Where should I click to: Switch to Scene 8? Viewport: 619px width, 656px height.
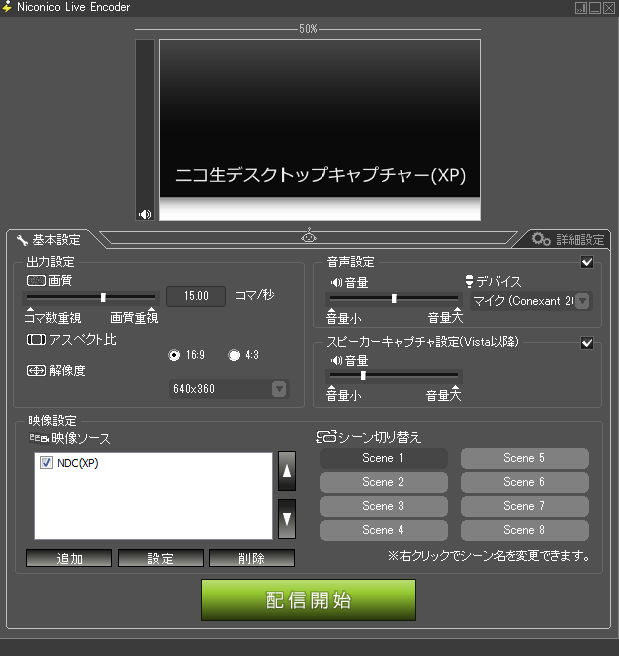(524, 530)
